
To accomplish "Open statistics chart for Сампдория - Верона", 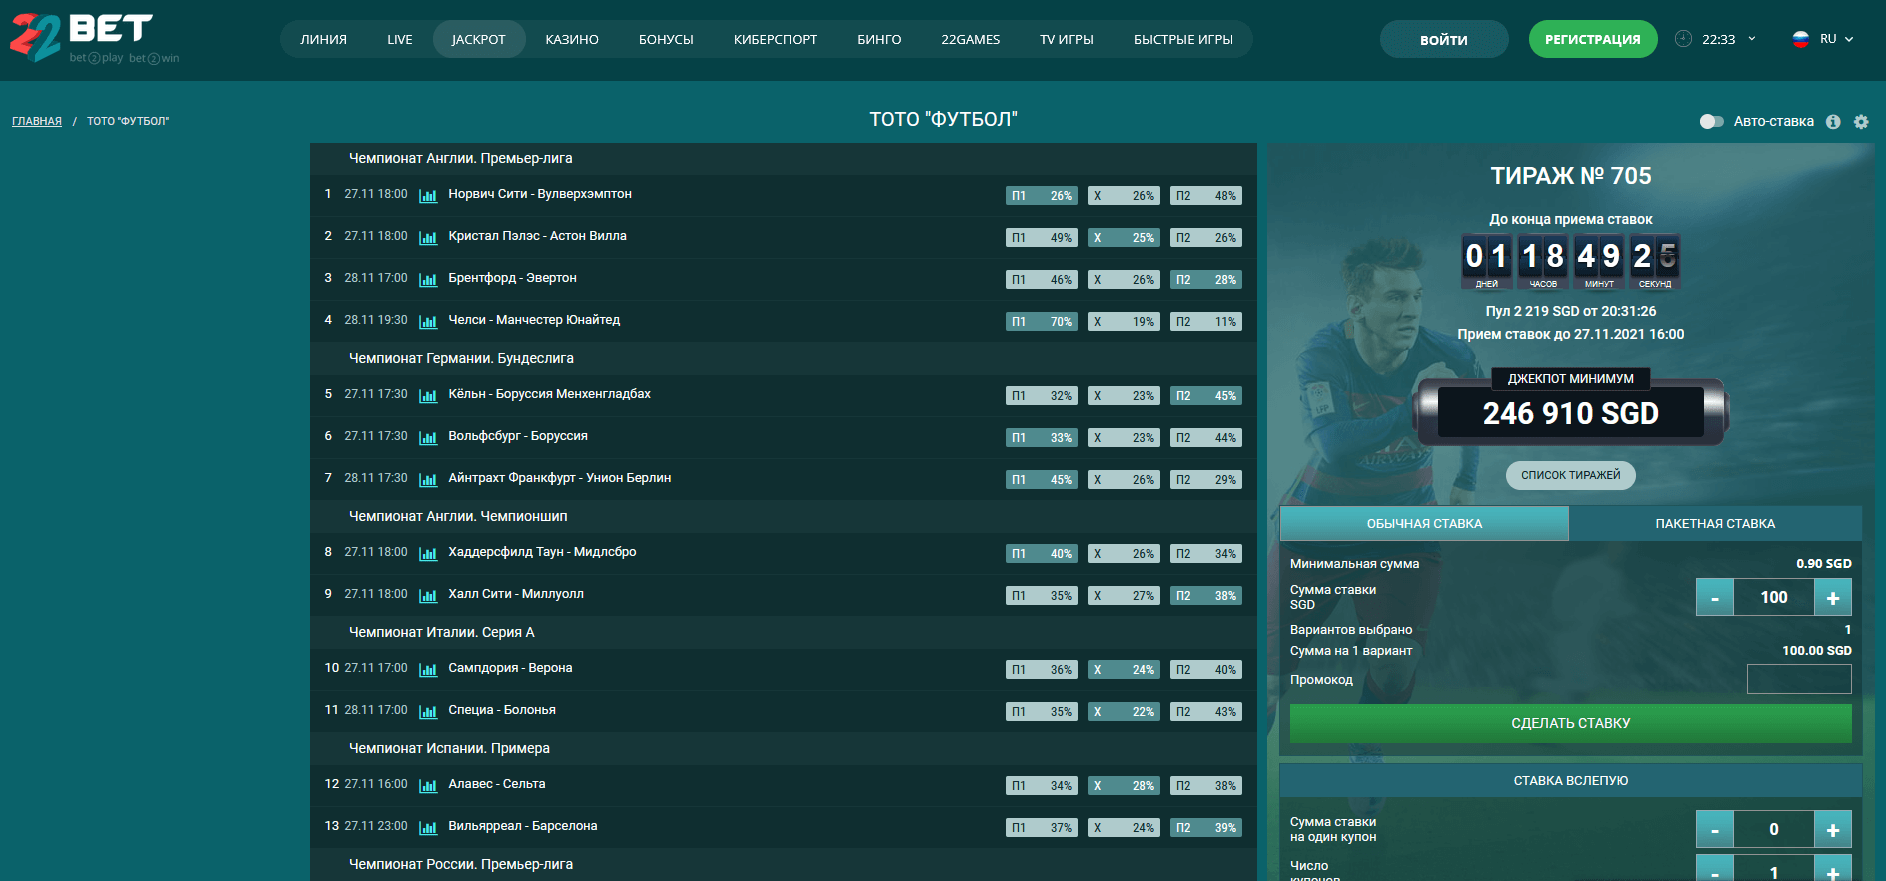I will [x=428, y=670].
